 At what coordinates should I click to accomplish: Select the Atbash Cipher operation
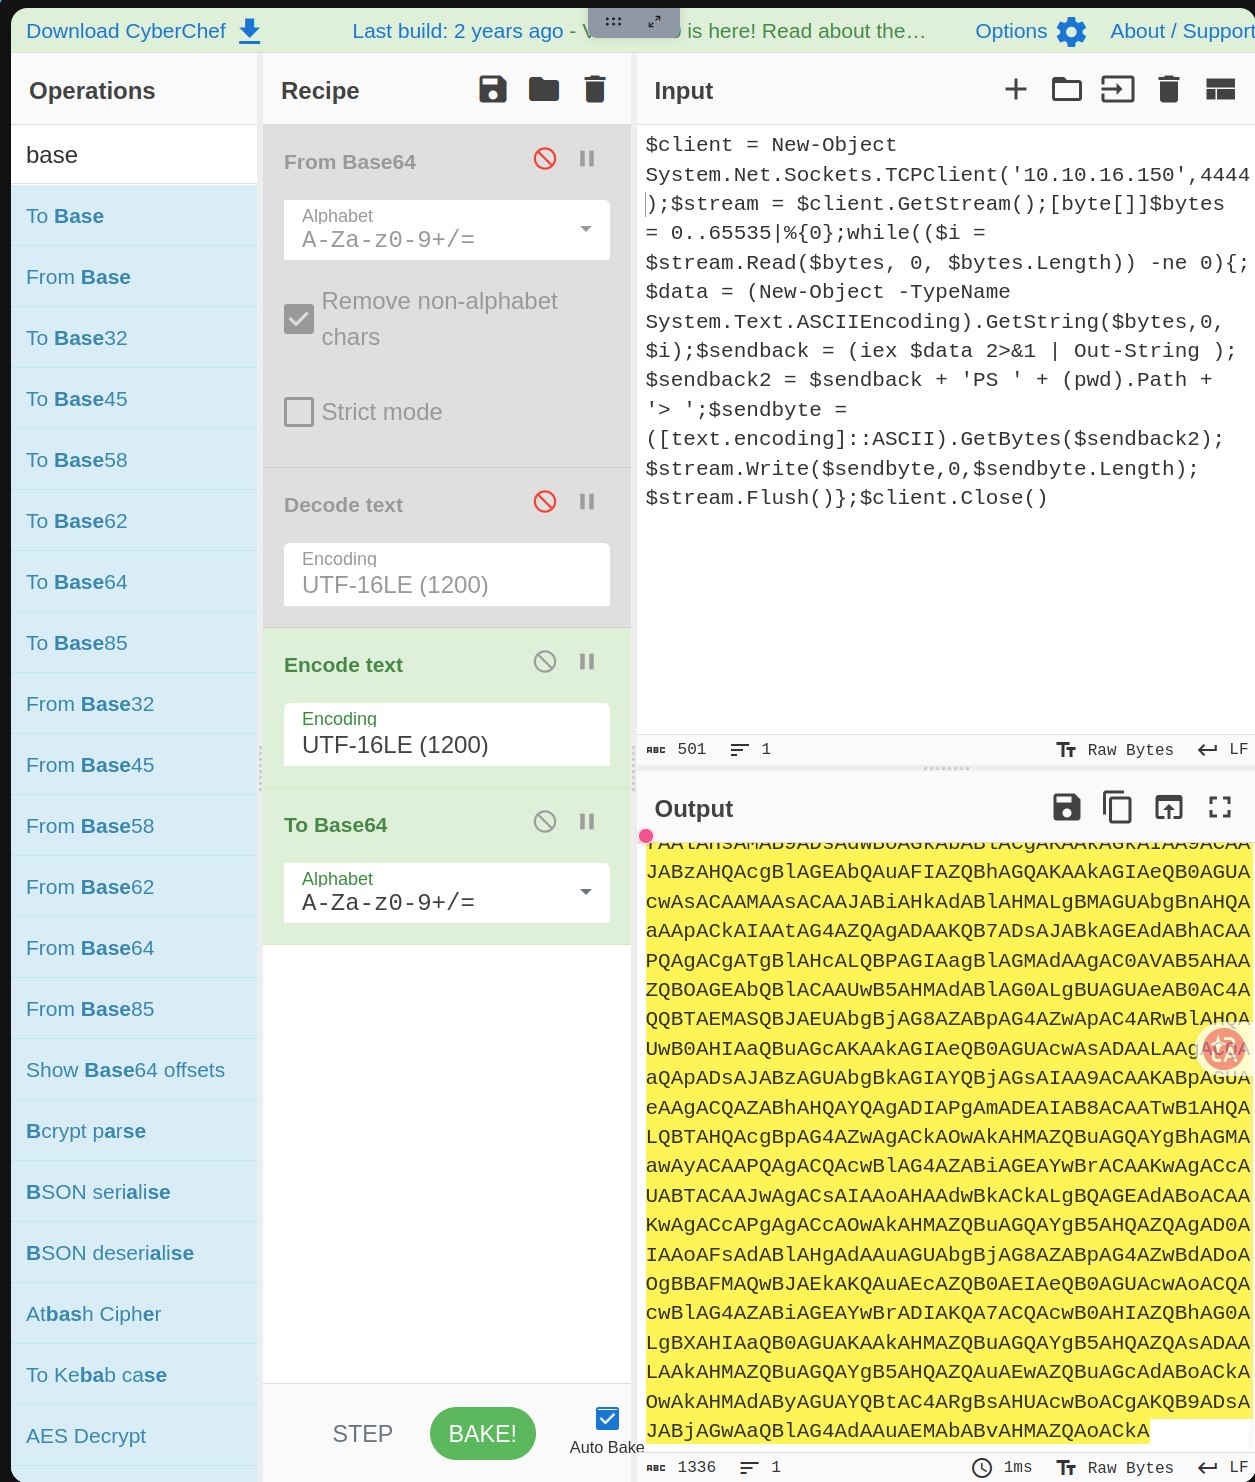click(x=134, y=1314)
